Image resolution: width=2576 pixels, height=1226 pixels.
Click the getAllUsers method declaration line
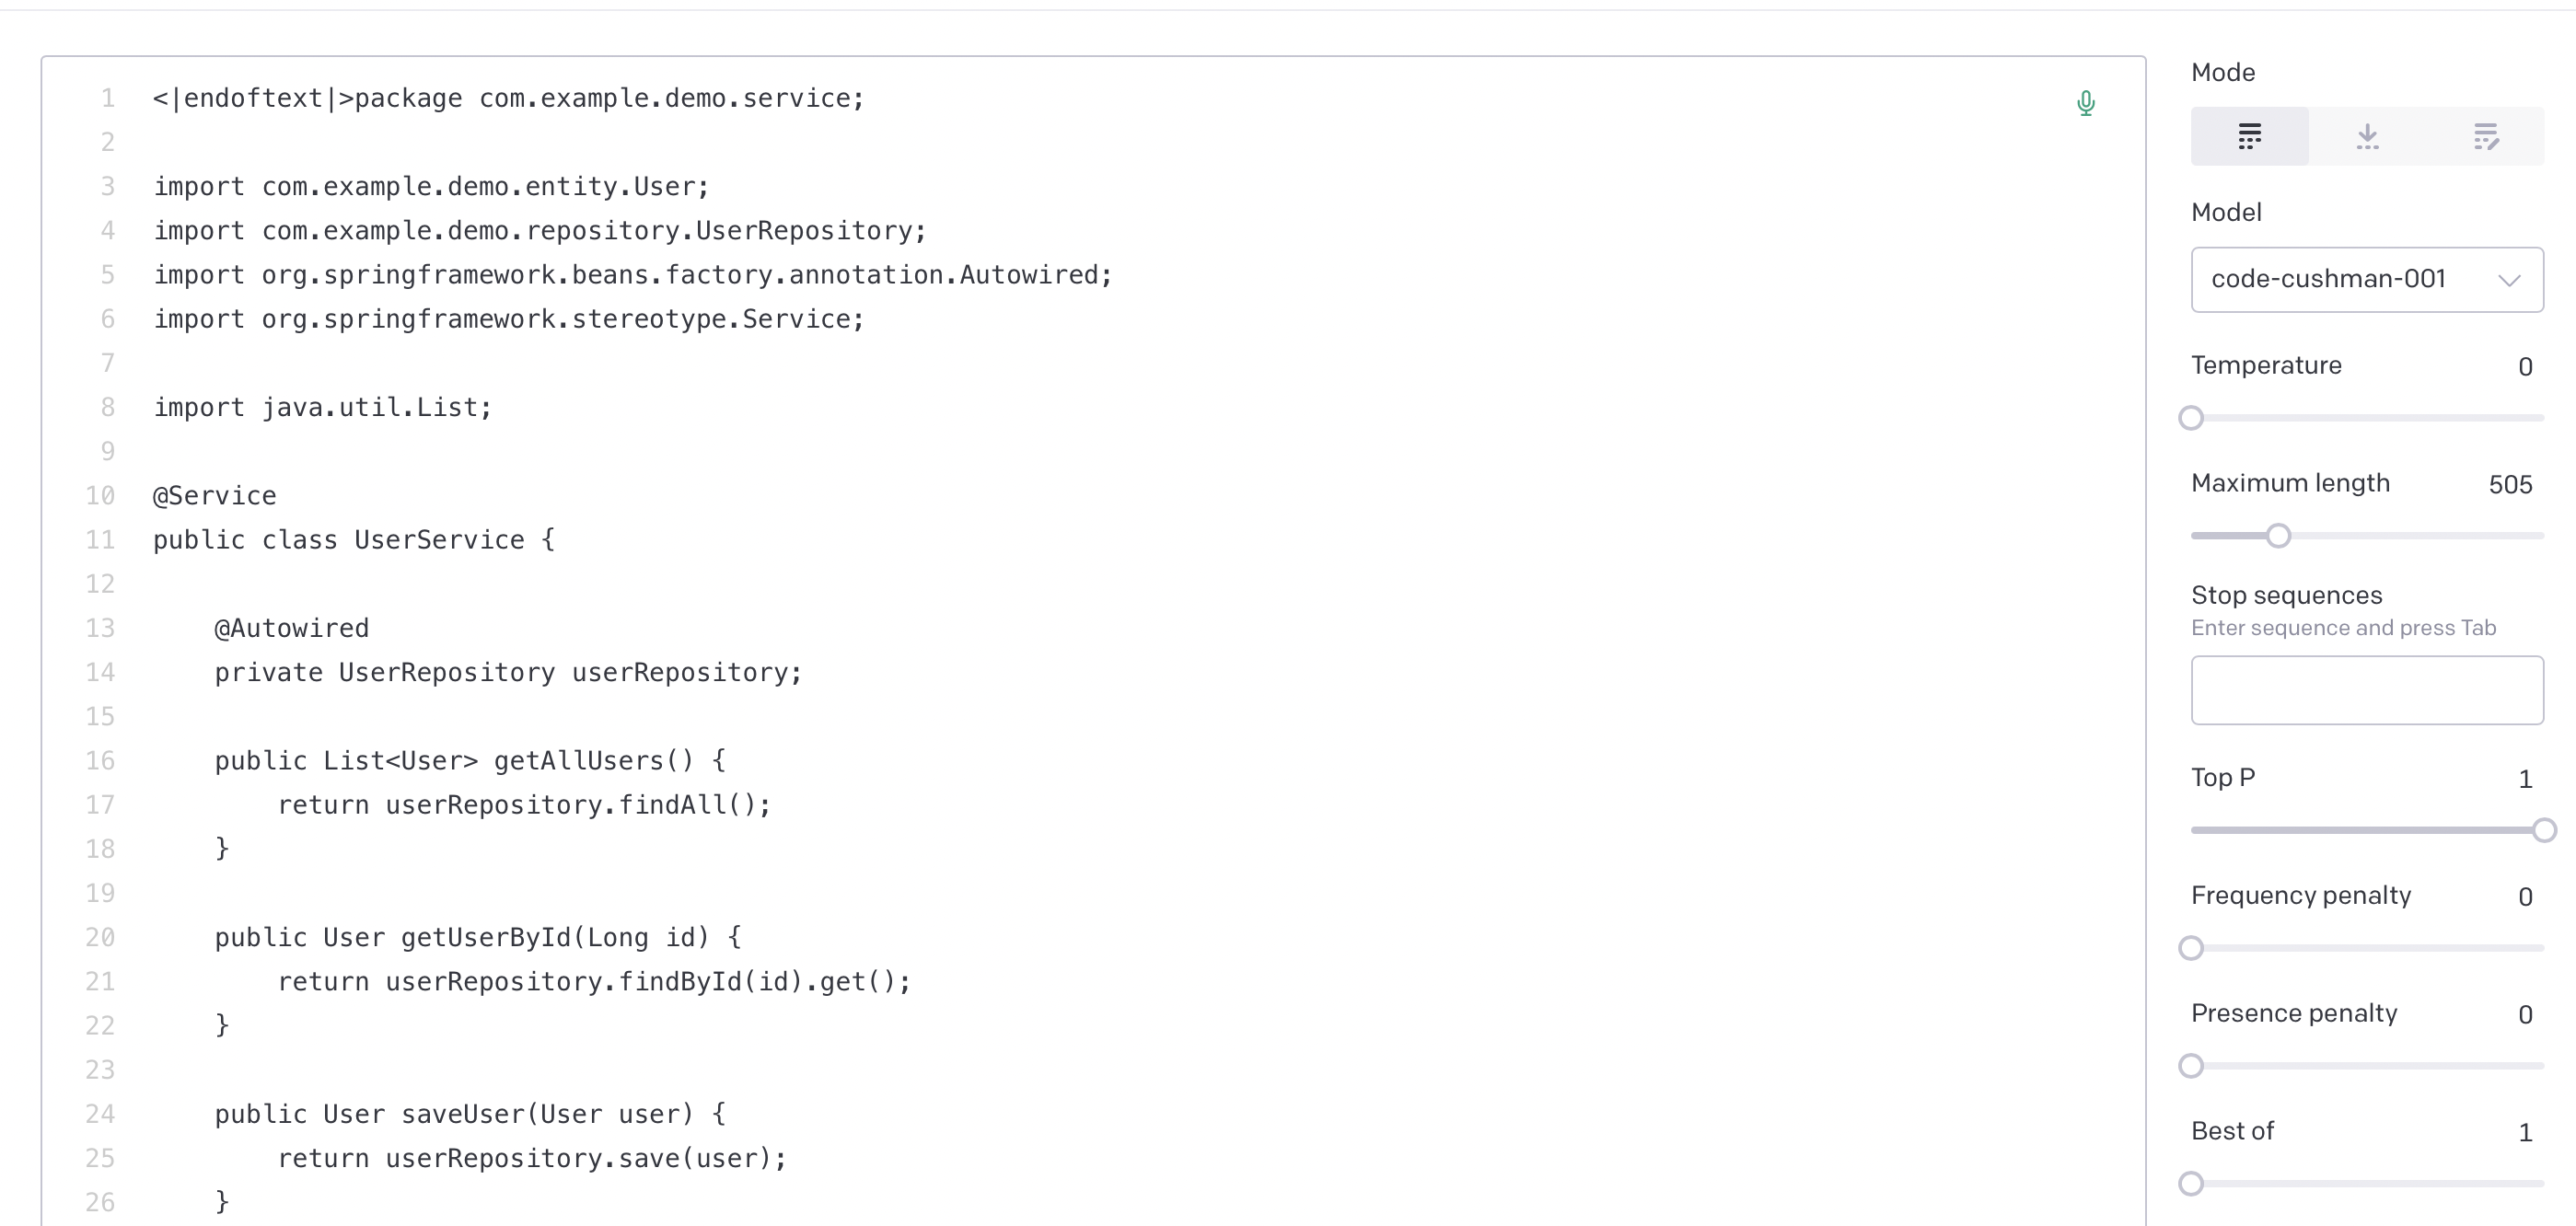tap(470, 761)
